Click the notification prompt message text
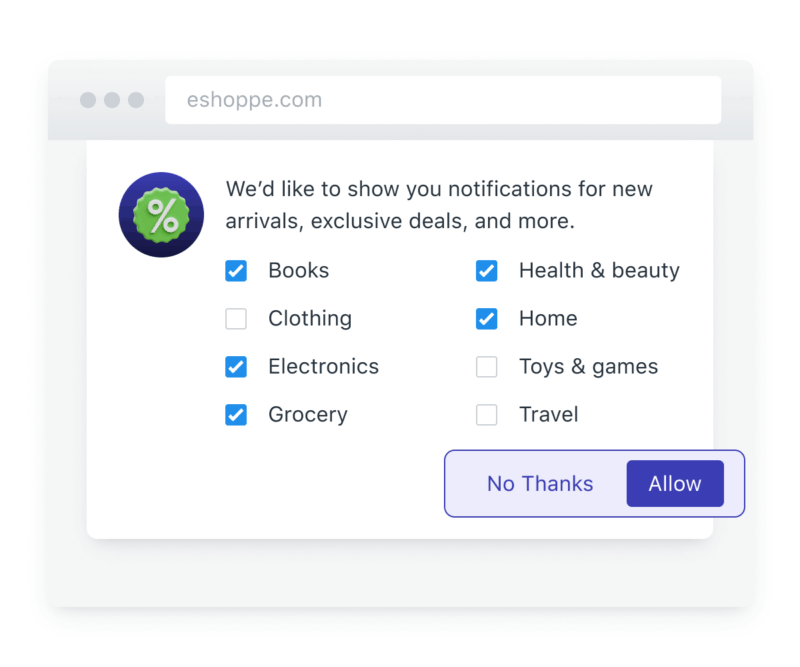The image size is (800, 667). pos(439,204)
